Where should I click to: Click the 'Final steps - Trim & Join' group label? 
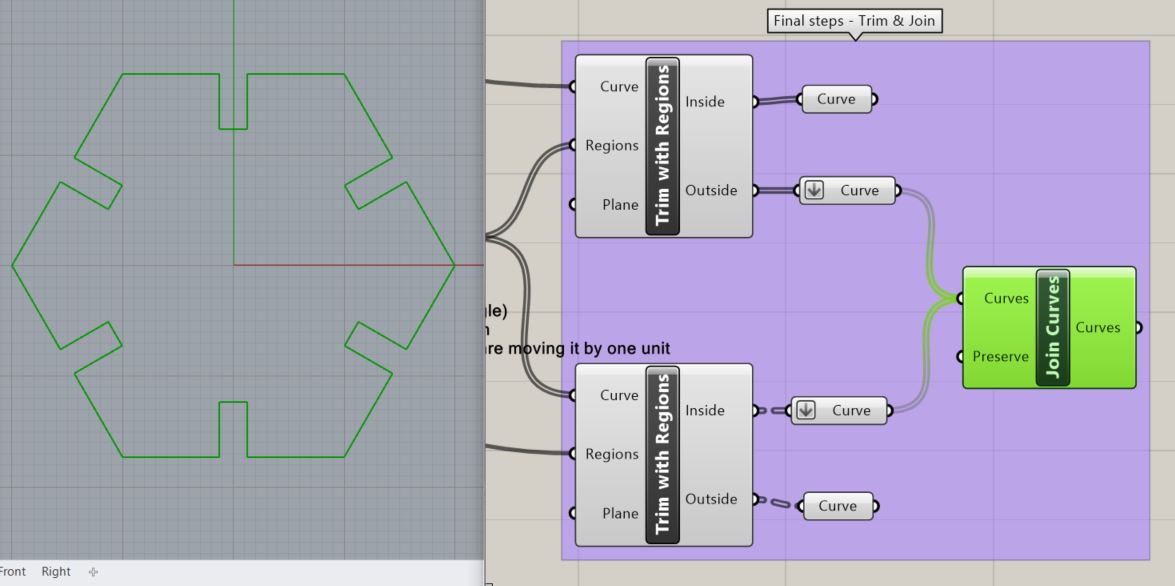click(x=856, y=21)
